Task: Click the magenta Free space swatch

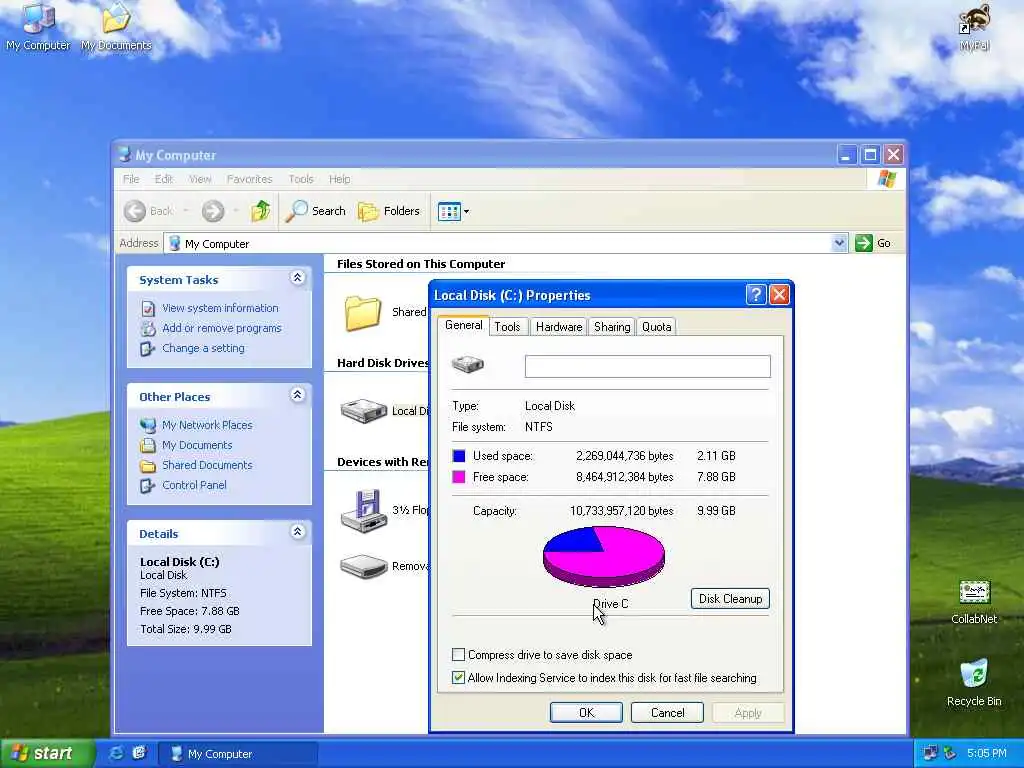Action: tap(459, 477)
